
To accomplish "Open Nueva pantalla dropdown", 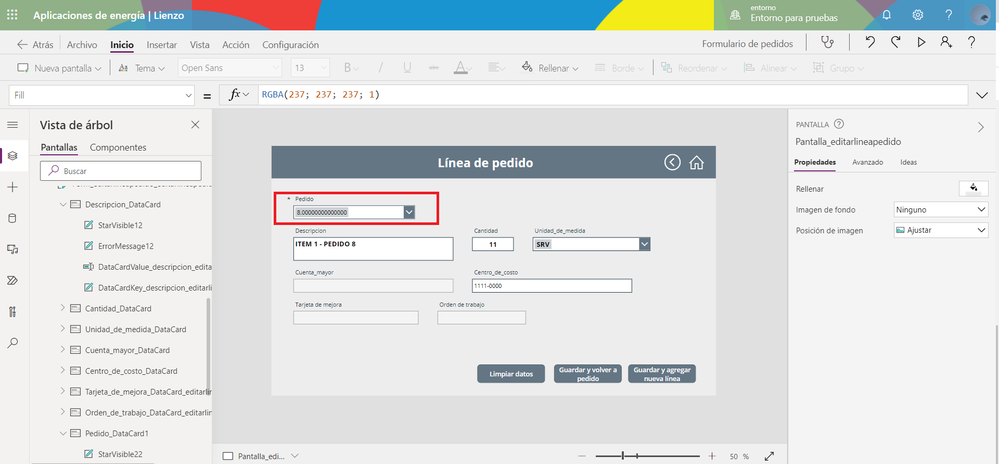I will [x=59, y=68].
